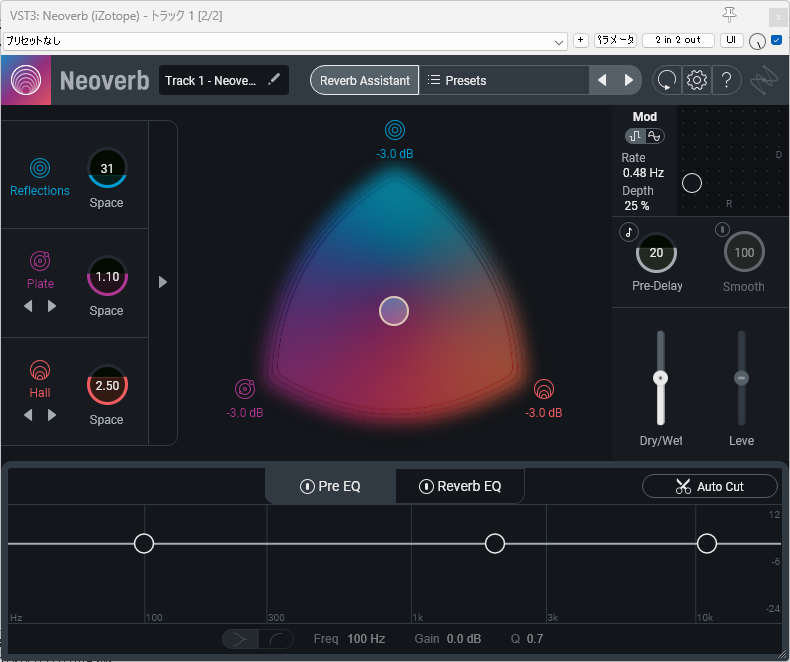This screenshot has height=662, width=790.
Task: Click the Plate -3.0 dB level value
Action: pos(245,413)
